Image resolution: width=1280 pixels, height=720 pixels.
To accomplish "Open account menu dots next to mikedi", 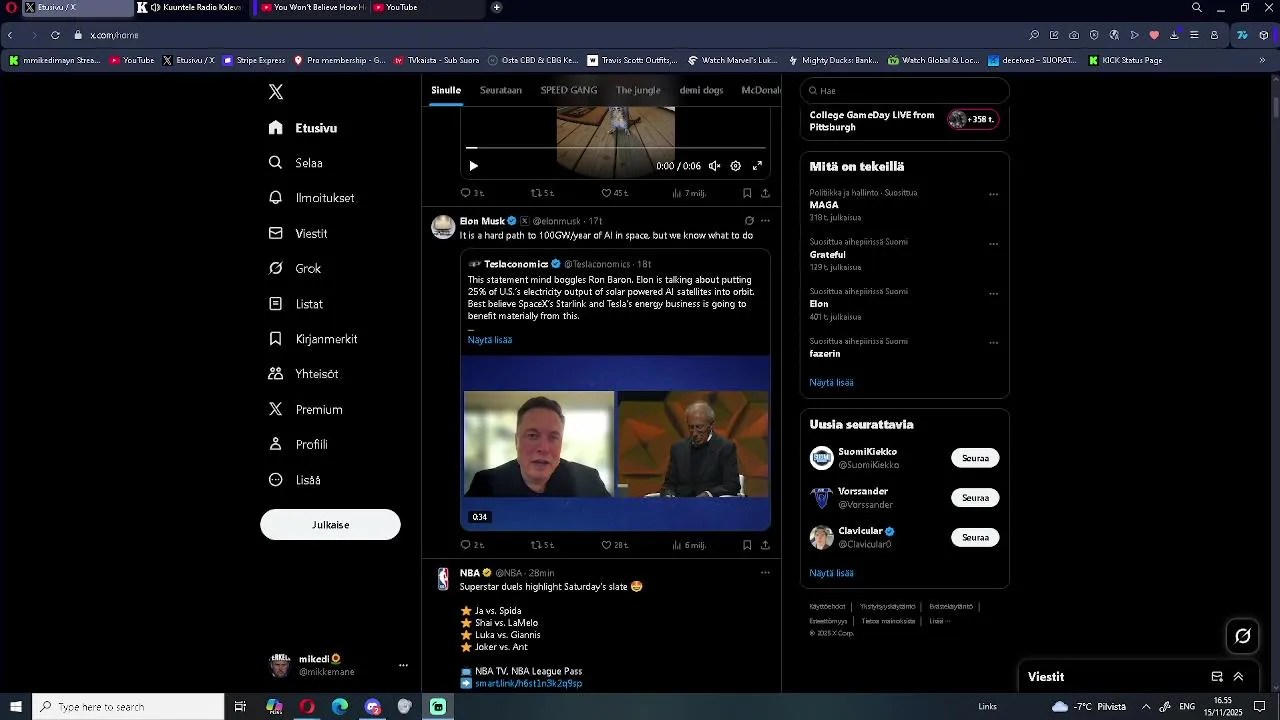I will 403,665.
